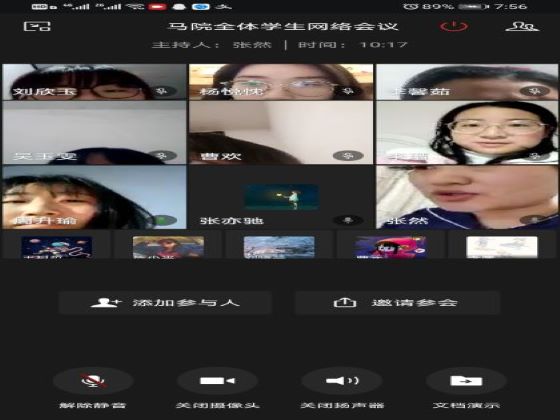The height and width of the screenshot is (420, 560).
Task: Tap the meeting title 马院全体学生网络会议
Action: [x=283, y=26]
